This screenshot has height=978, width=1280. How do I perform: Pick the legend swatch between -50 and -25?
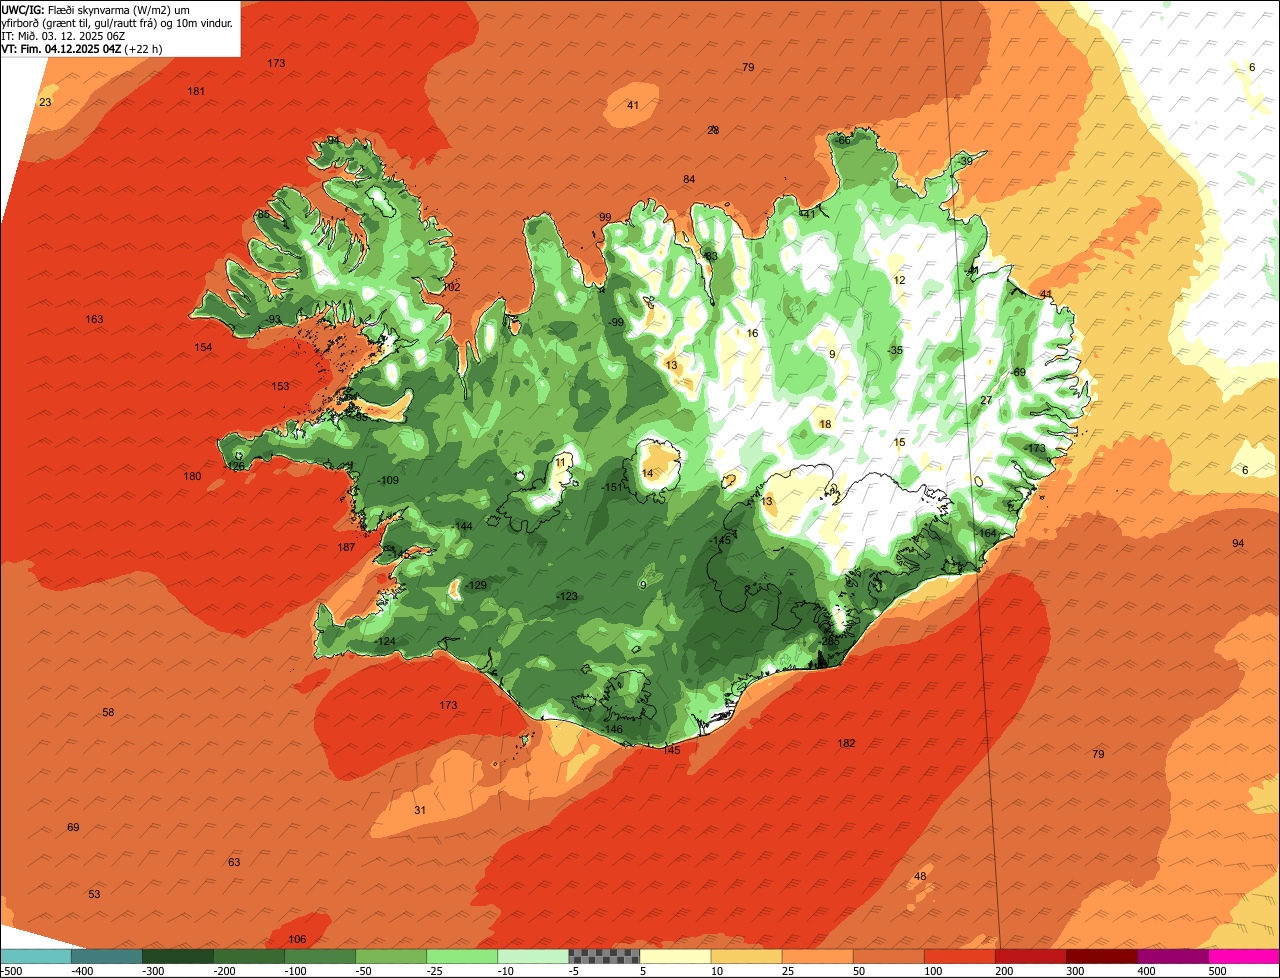point(390,956)
